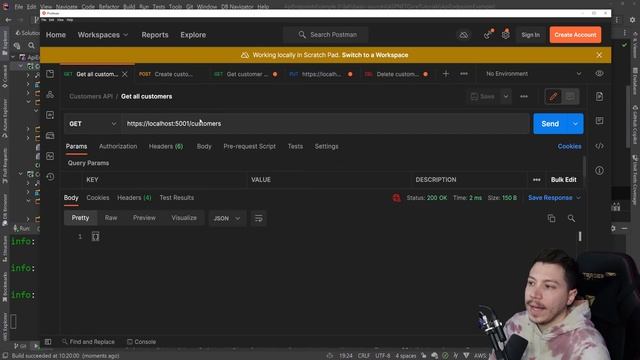
Task: Click the Switch to a Workspace link
Action: click(375, 55)
